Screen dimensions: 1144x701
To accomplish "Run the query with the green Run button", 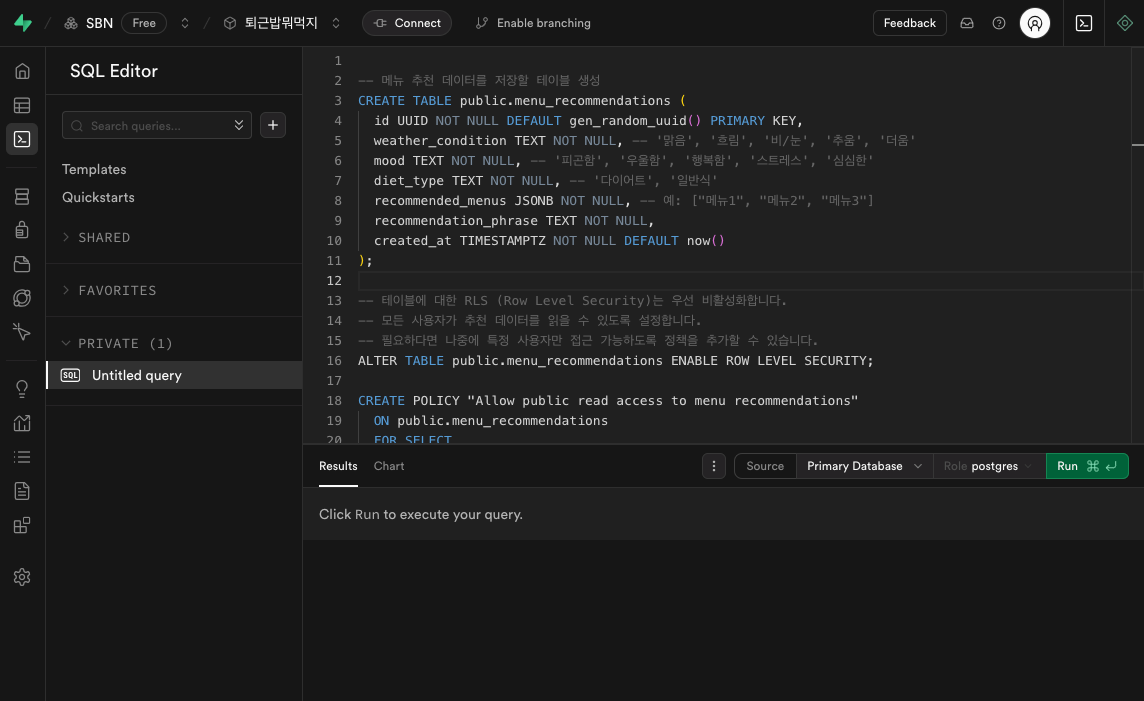I will pos(1087,466).
